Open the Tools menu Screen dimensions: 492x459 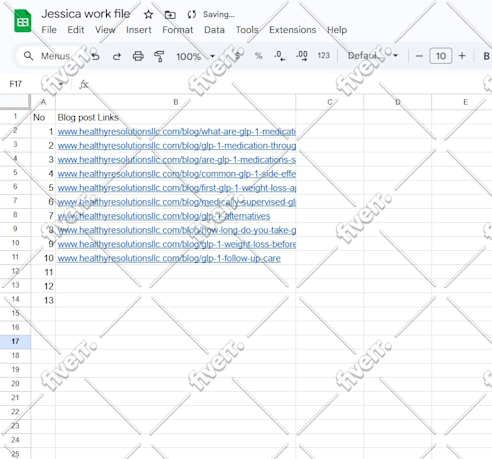(x=247, y=30)
